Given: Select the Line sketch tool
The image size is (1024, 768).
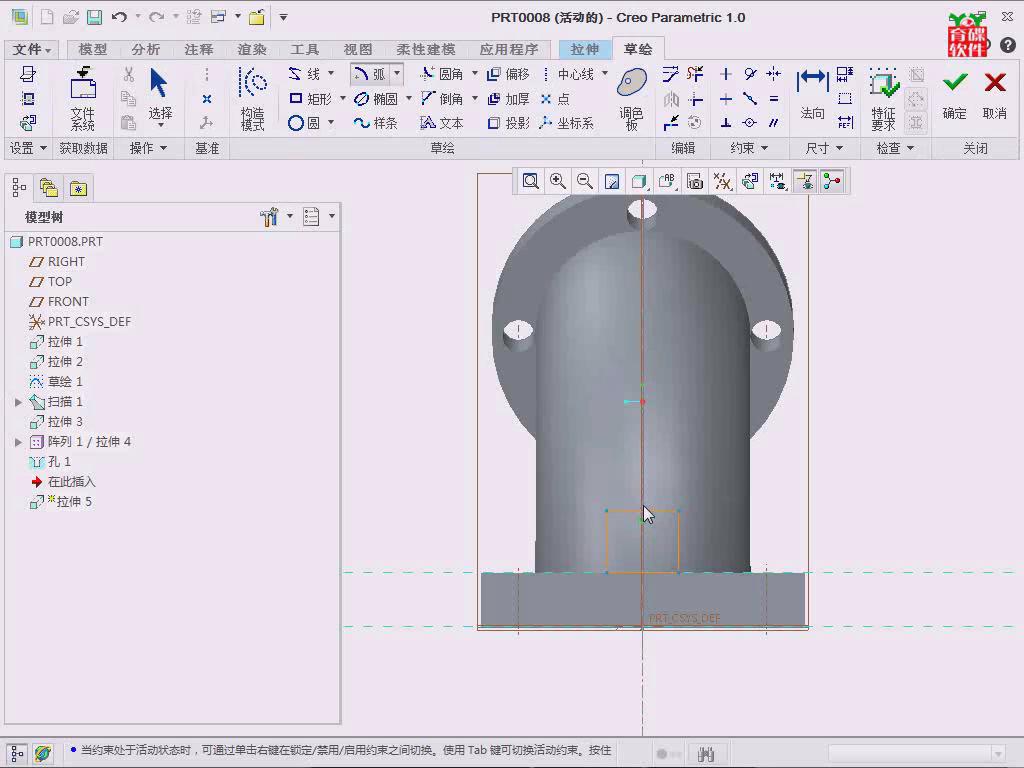Looking at the screenshot, I should click(x=304, y=74).
